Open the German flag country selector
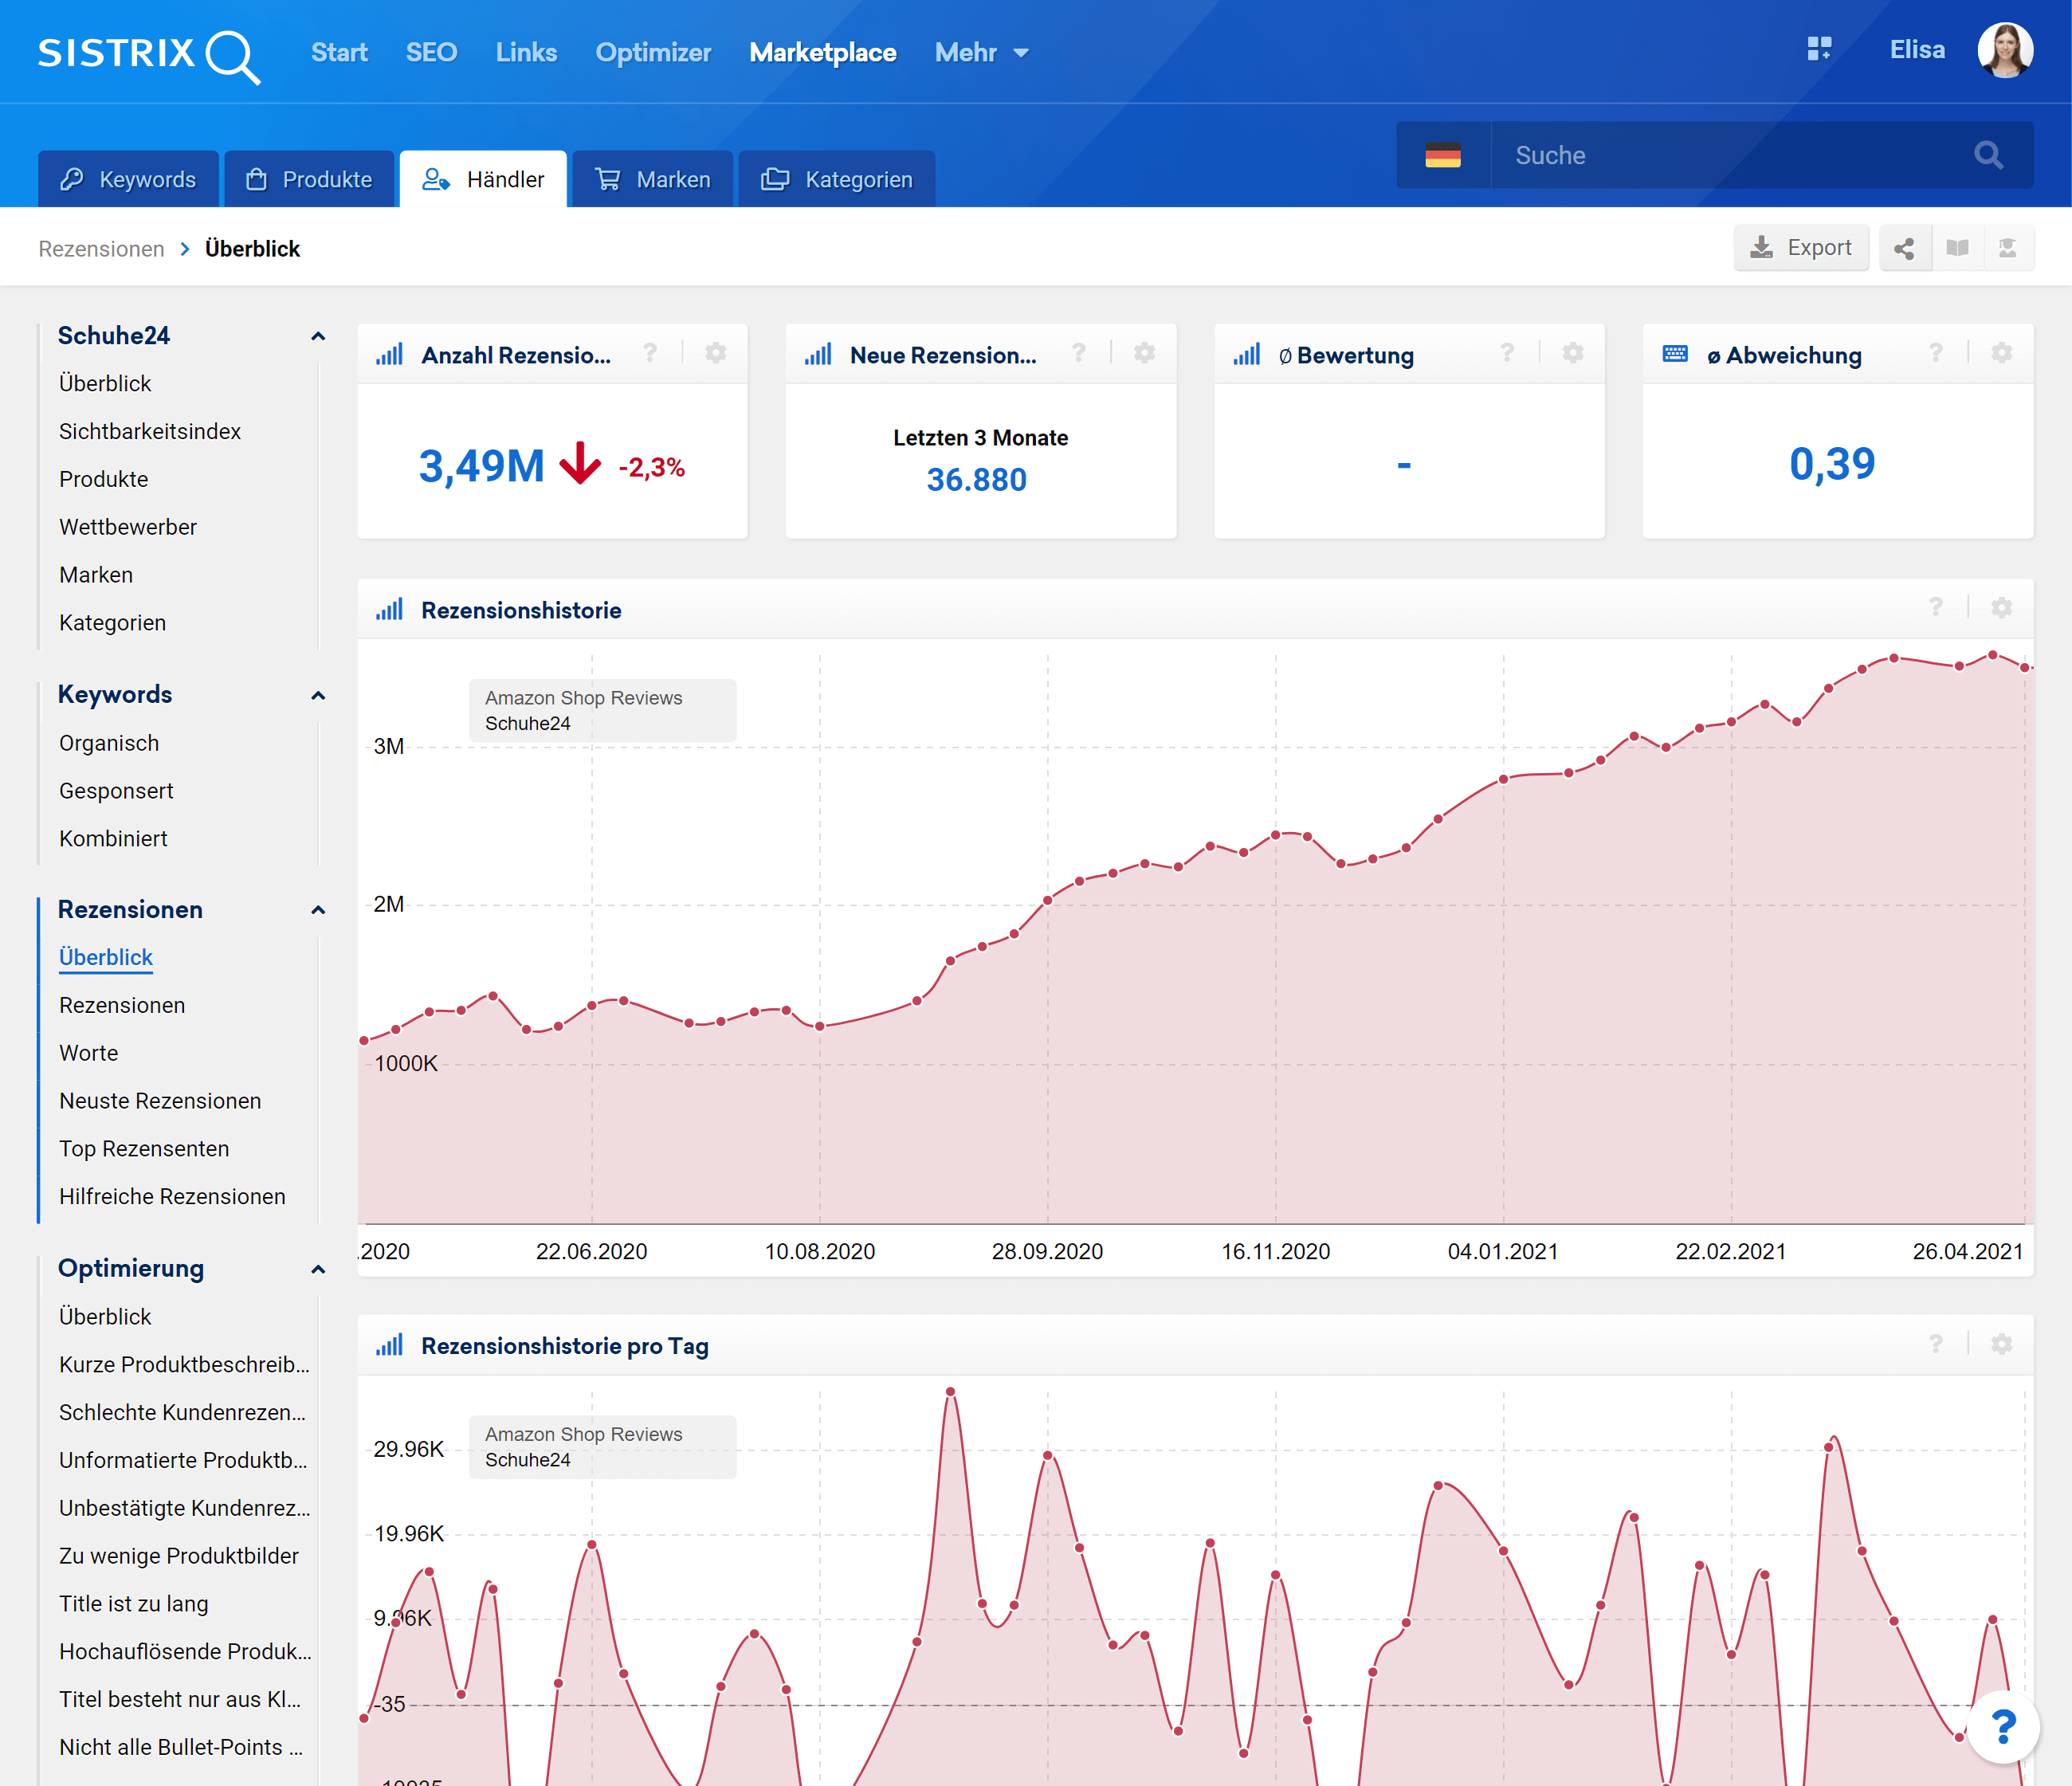This screenshot has height=1786, width=2072. click(x=1442, y=155)
